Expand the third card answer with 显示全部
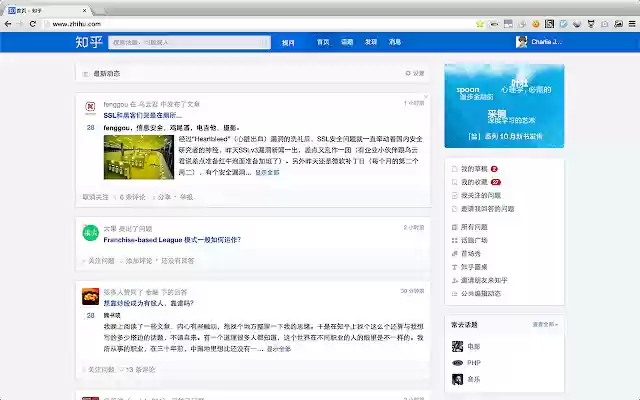 (x=279, y=349)
